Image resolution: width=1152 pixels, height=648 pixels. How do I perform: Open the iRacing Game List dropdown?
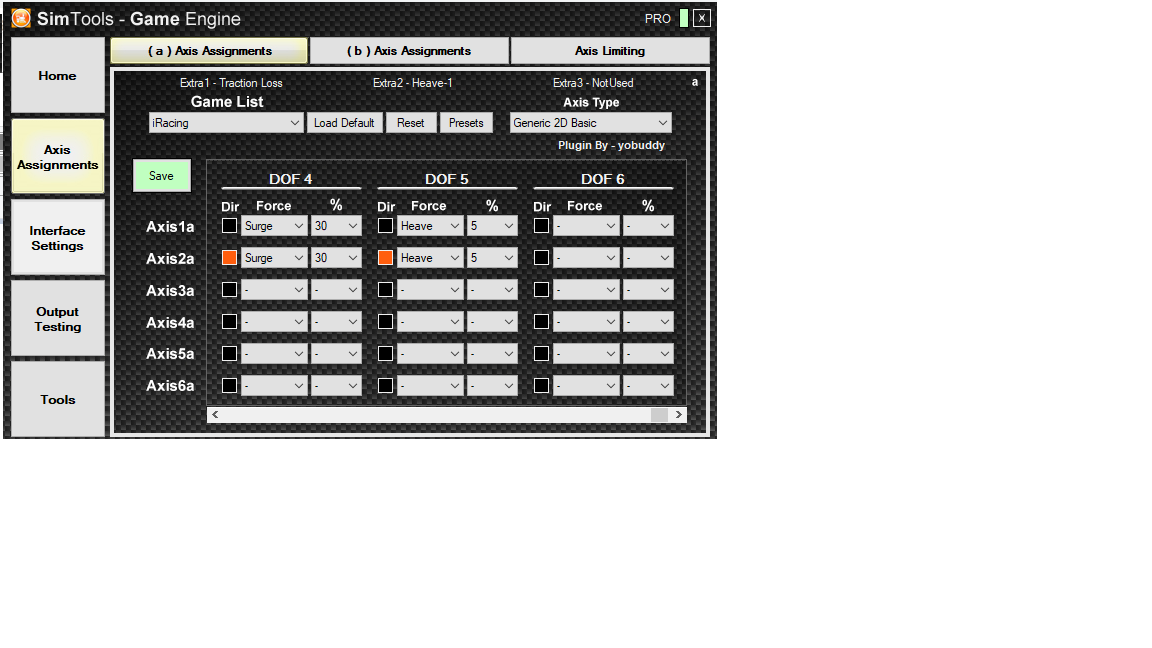226,123
